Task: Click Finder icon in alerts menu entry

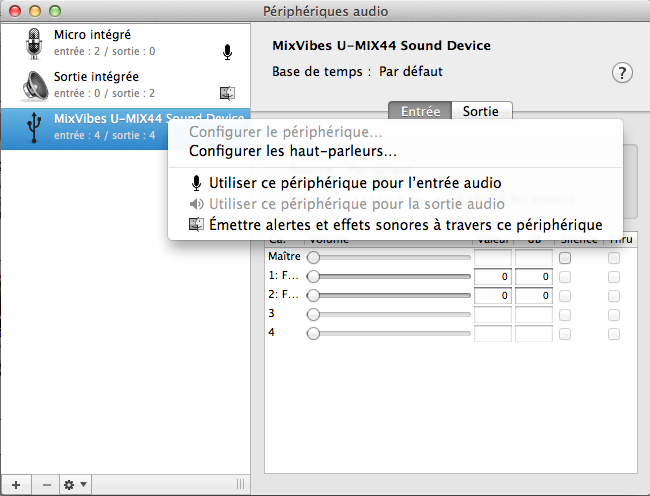Action: [196, 225]
